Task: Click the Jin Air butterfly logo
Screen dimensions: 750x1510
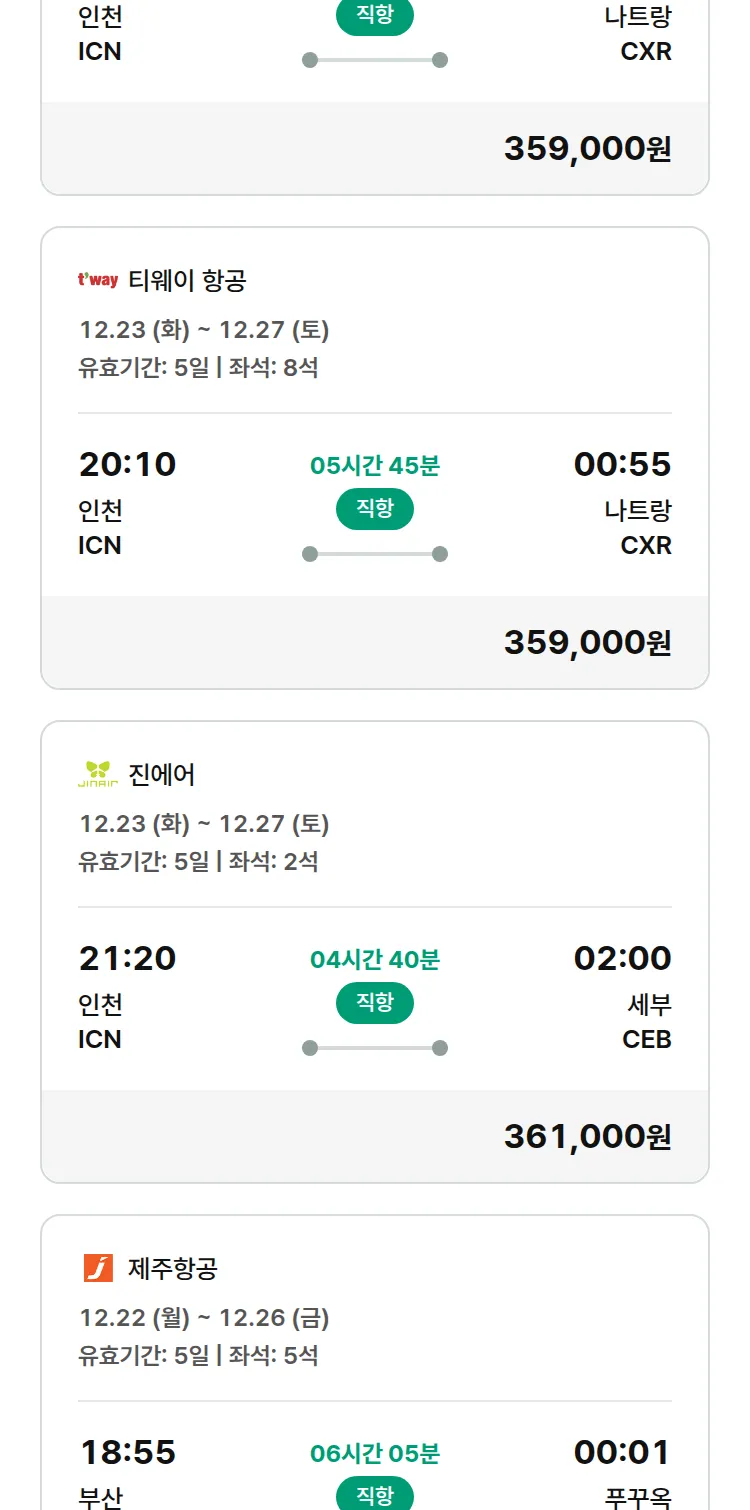Action: click(98, 774)
